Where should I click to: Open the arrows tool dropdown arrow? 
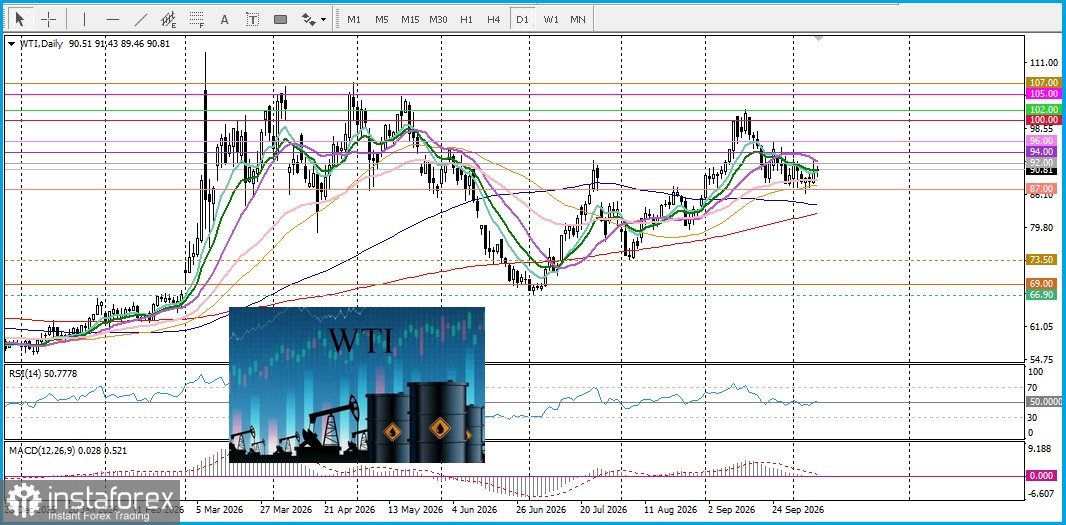tap(323, 20)
